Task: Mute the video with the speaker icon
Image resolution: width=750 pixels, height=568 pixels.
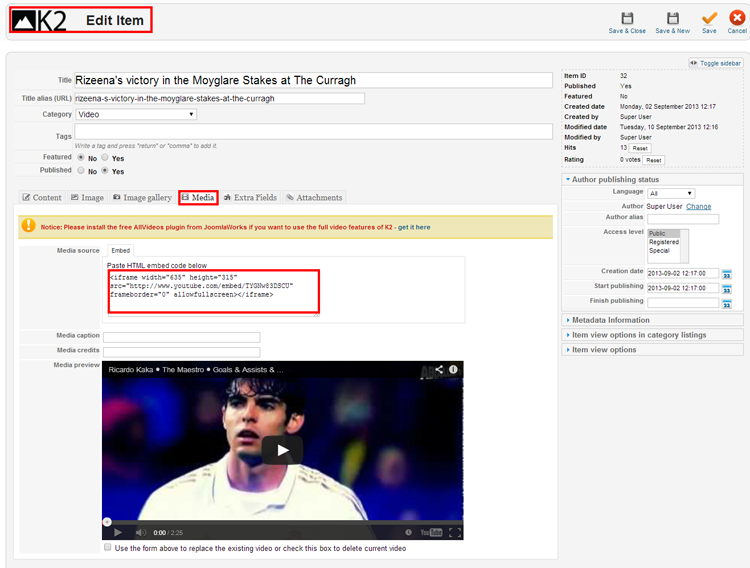Action: click(140, 532)
